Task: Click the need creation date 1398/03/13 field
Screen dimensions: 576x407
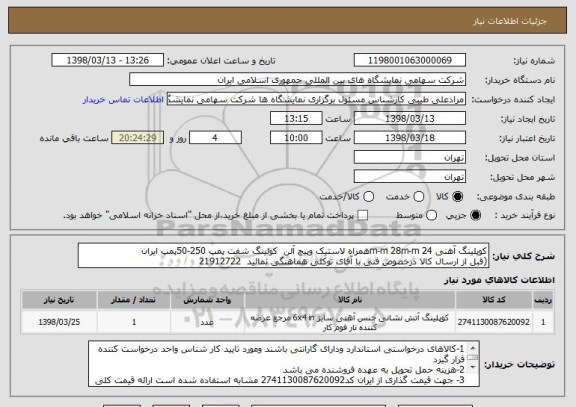Action: [410, 119]
